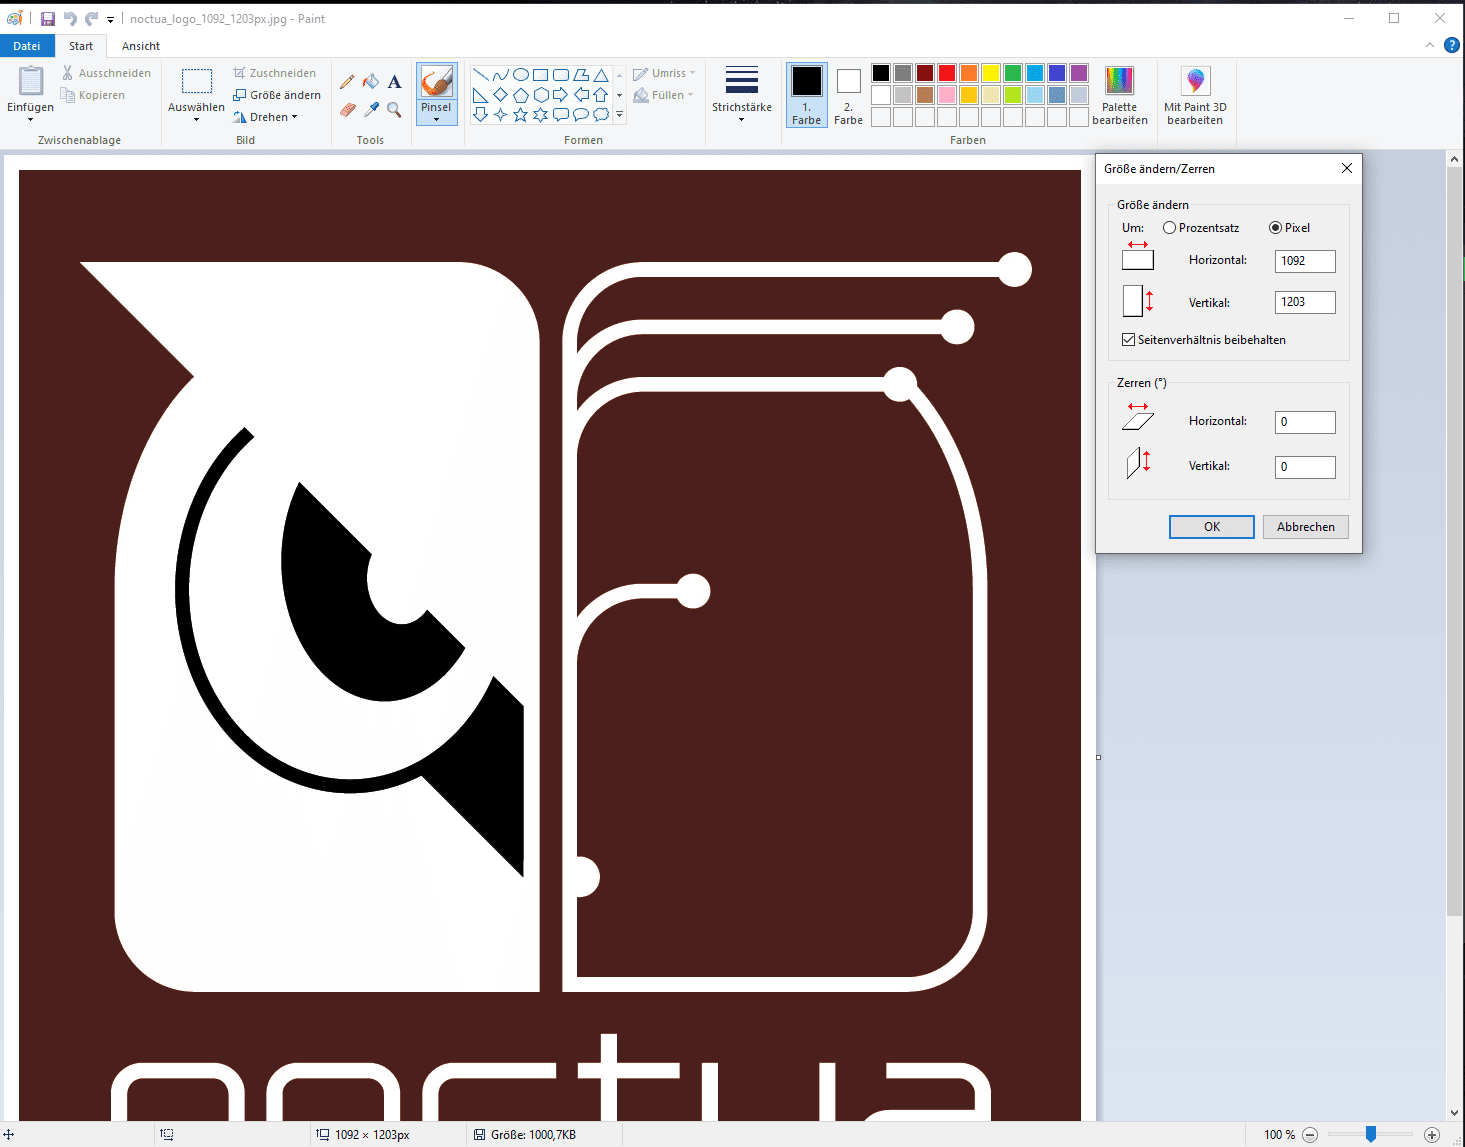Viewport: 1465px width, 1147px height.
Task: Click Kopieren in ribbon
Action: click(x=93, y=95)
